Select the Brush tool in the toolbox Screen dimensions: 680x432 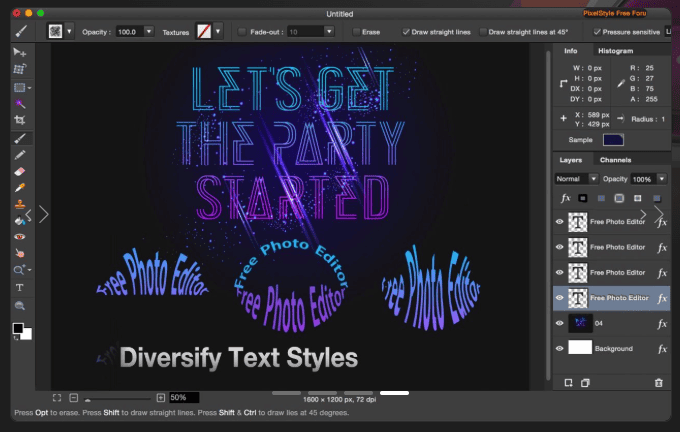[x=20, y=138]
